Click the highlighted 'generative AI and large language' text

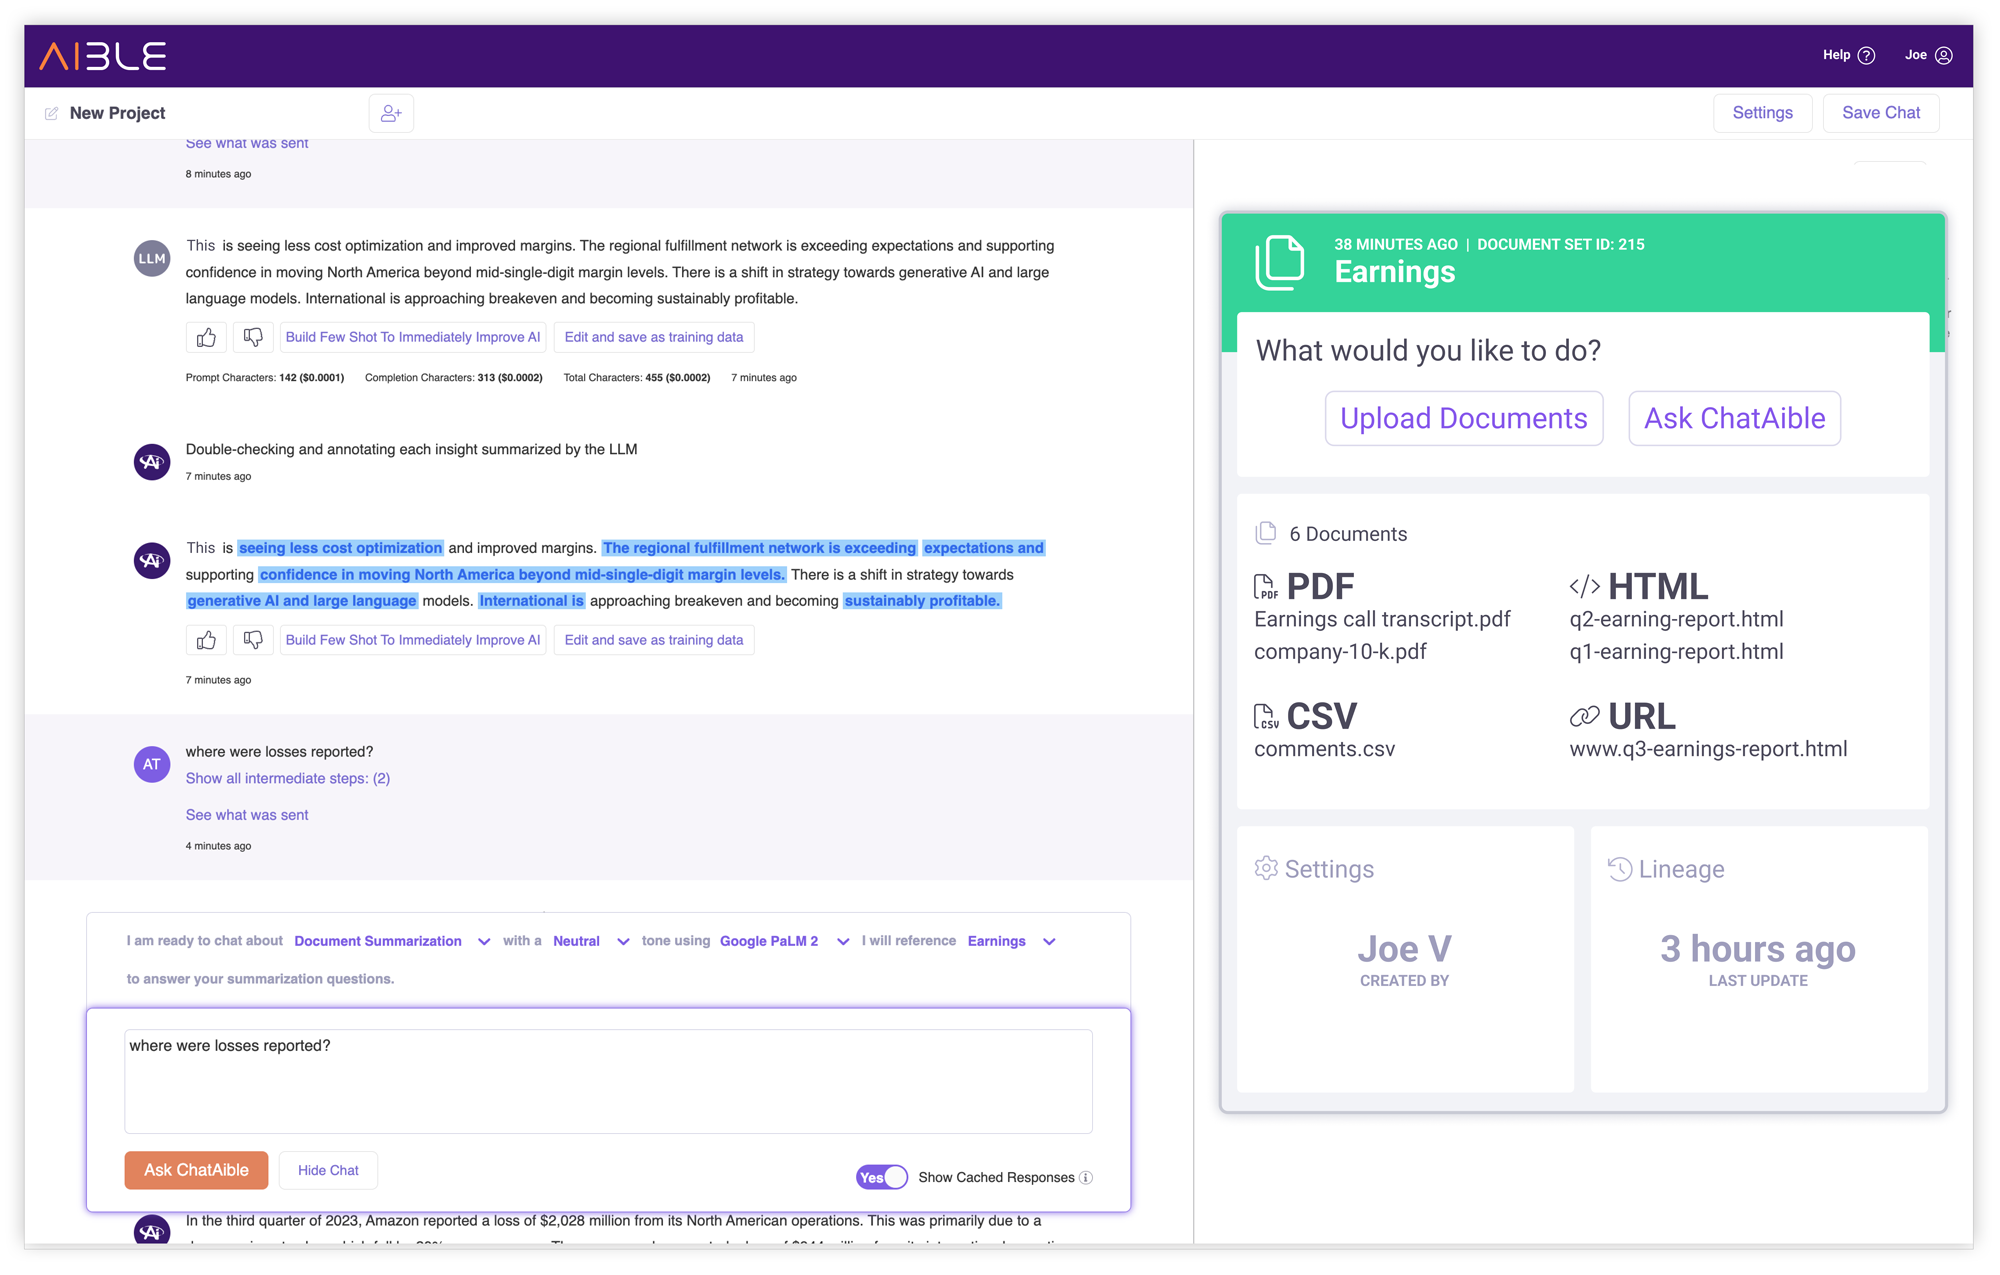click(x=301, y=601)
